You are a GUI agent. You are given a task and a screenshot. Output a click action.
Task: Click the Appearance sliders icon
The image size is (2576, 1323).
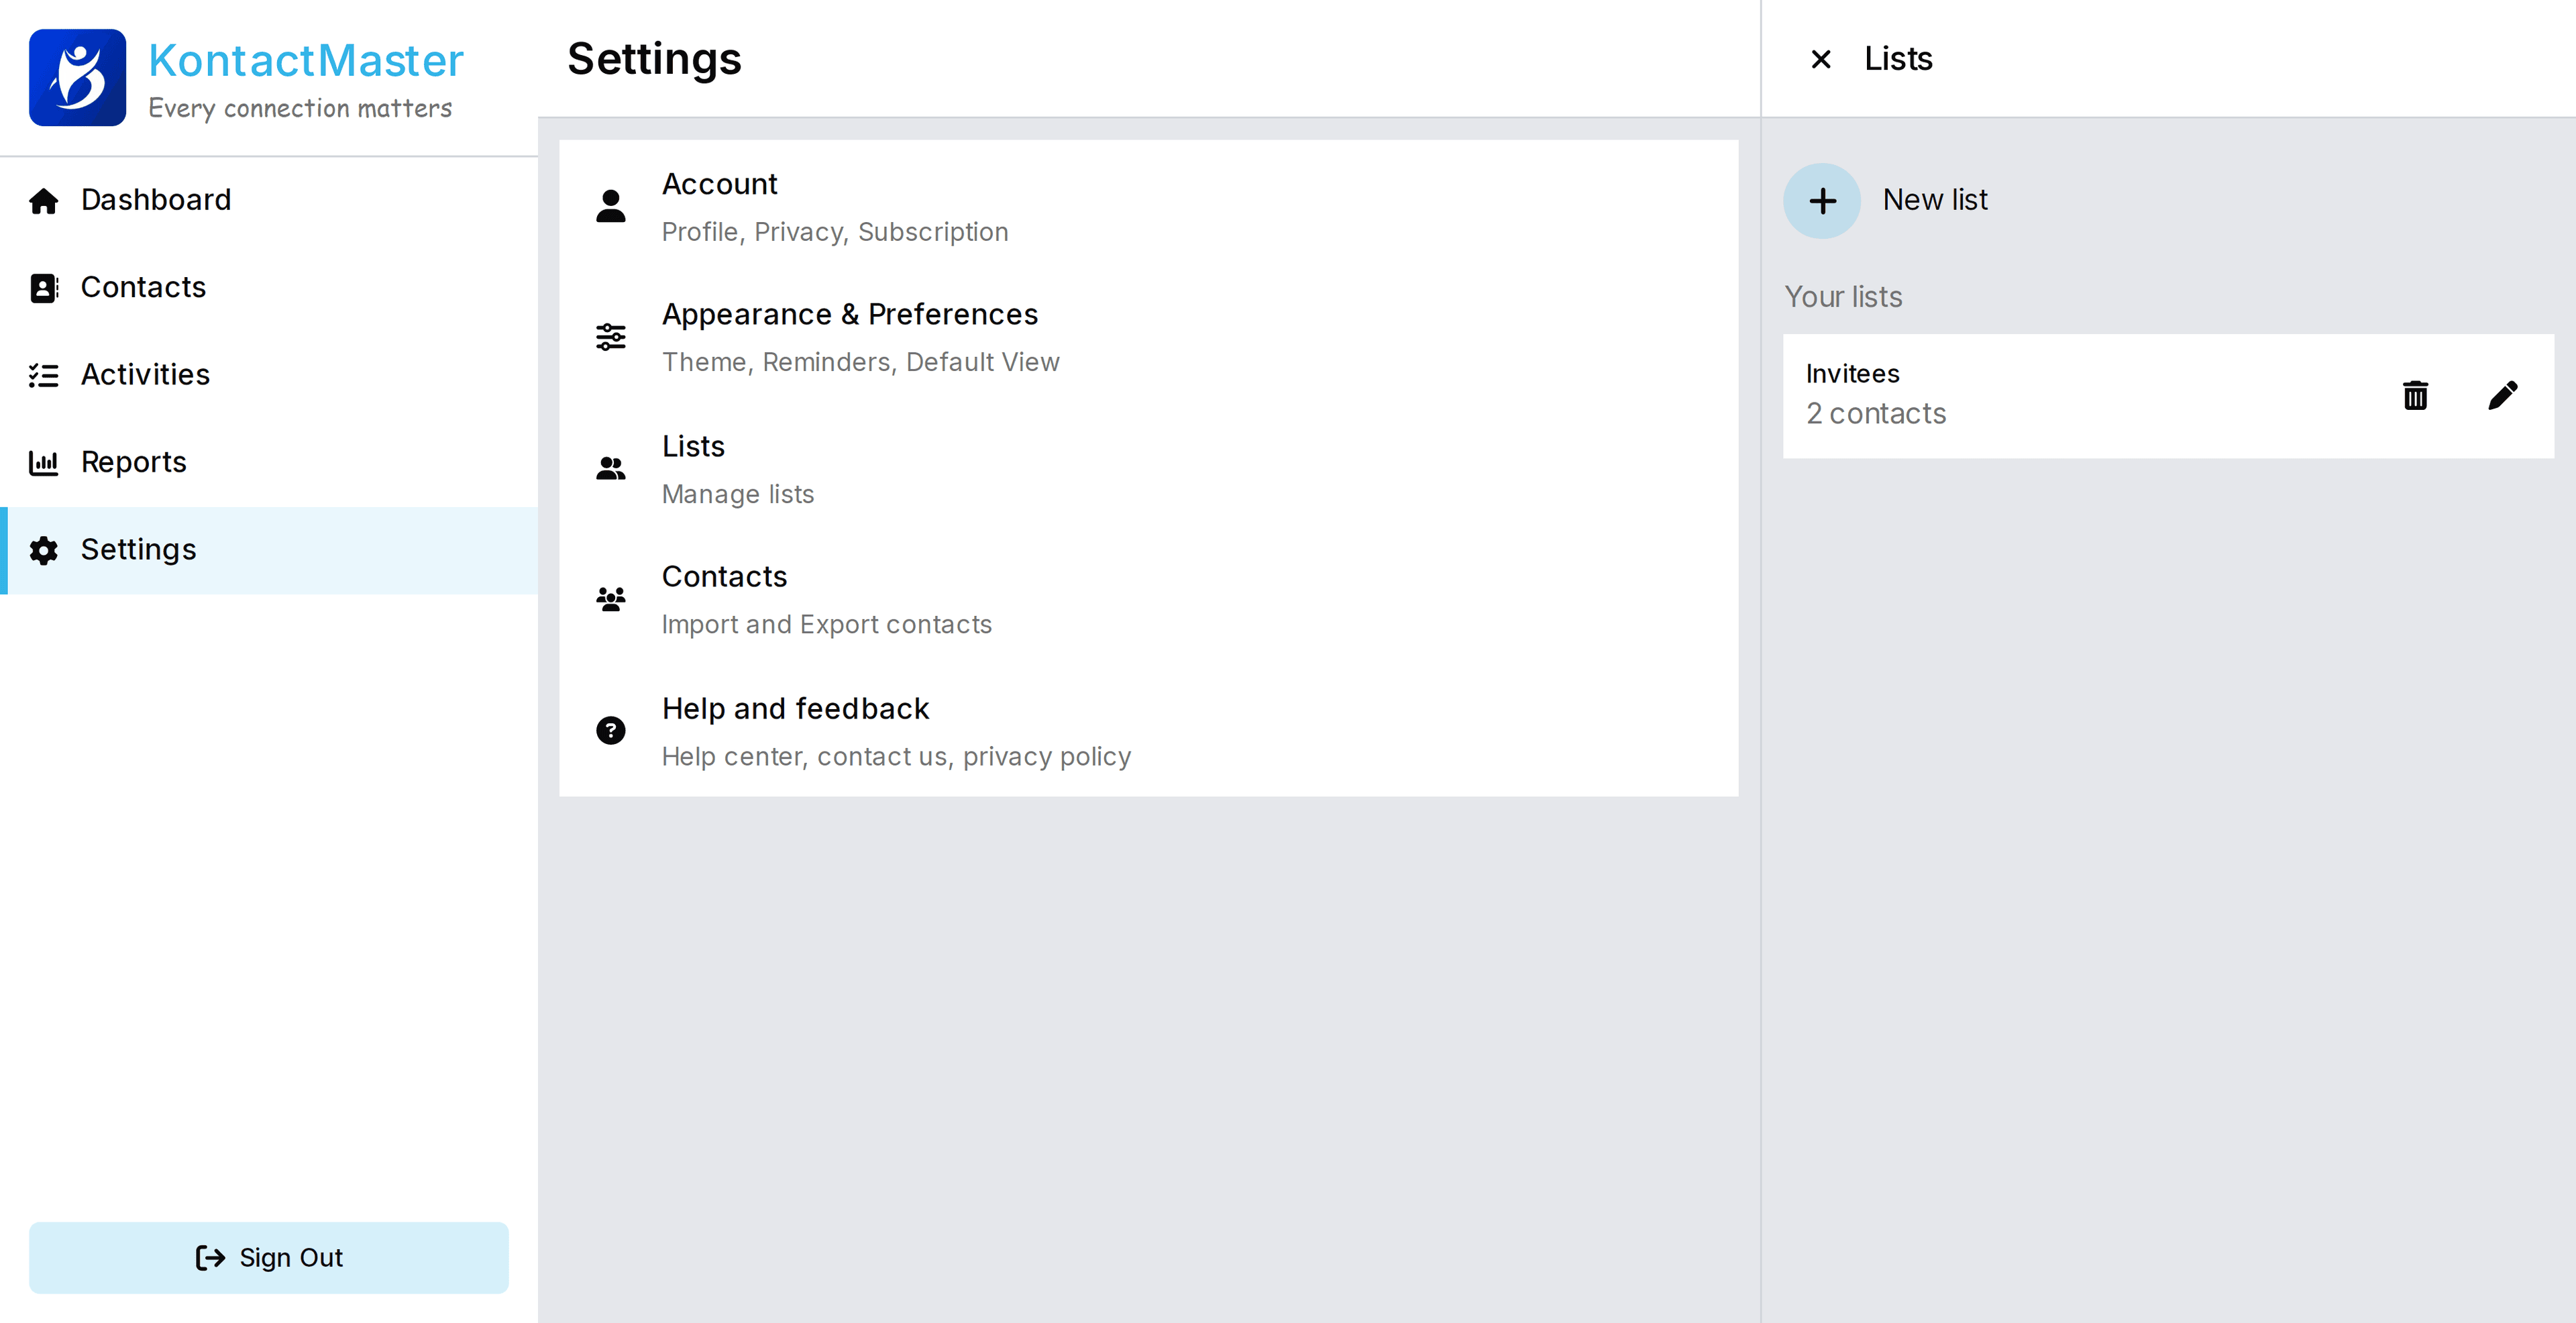click(610, 337)
